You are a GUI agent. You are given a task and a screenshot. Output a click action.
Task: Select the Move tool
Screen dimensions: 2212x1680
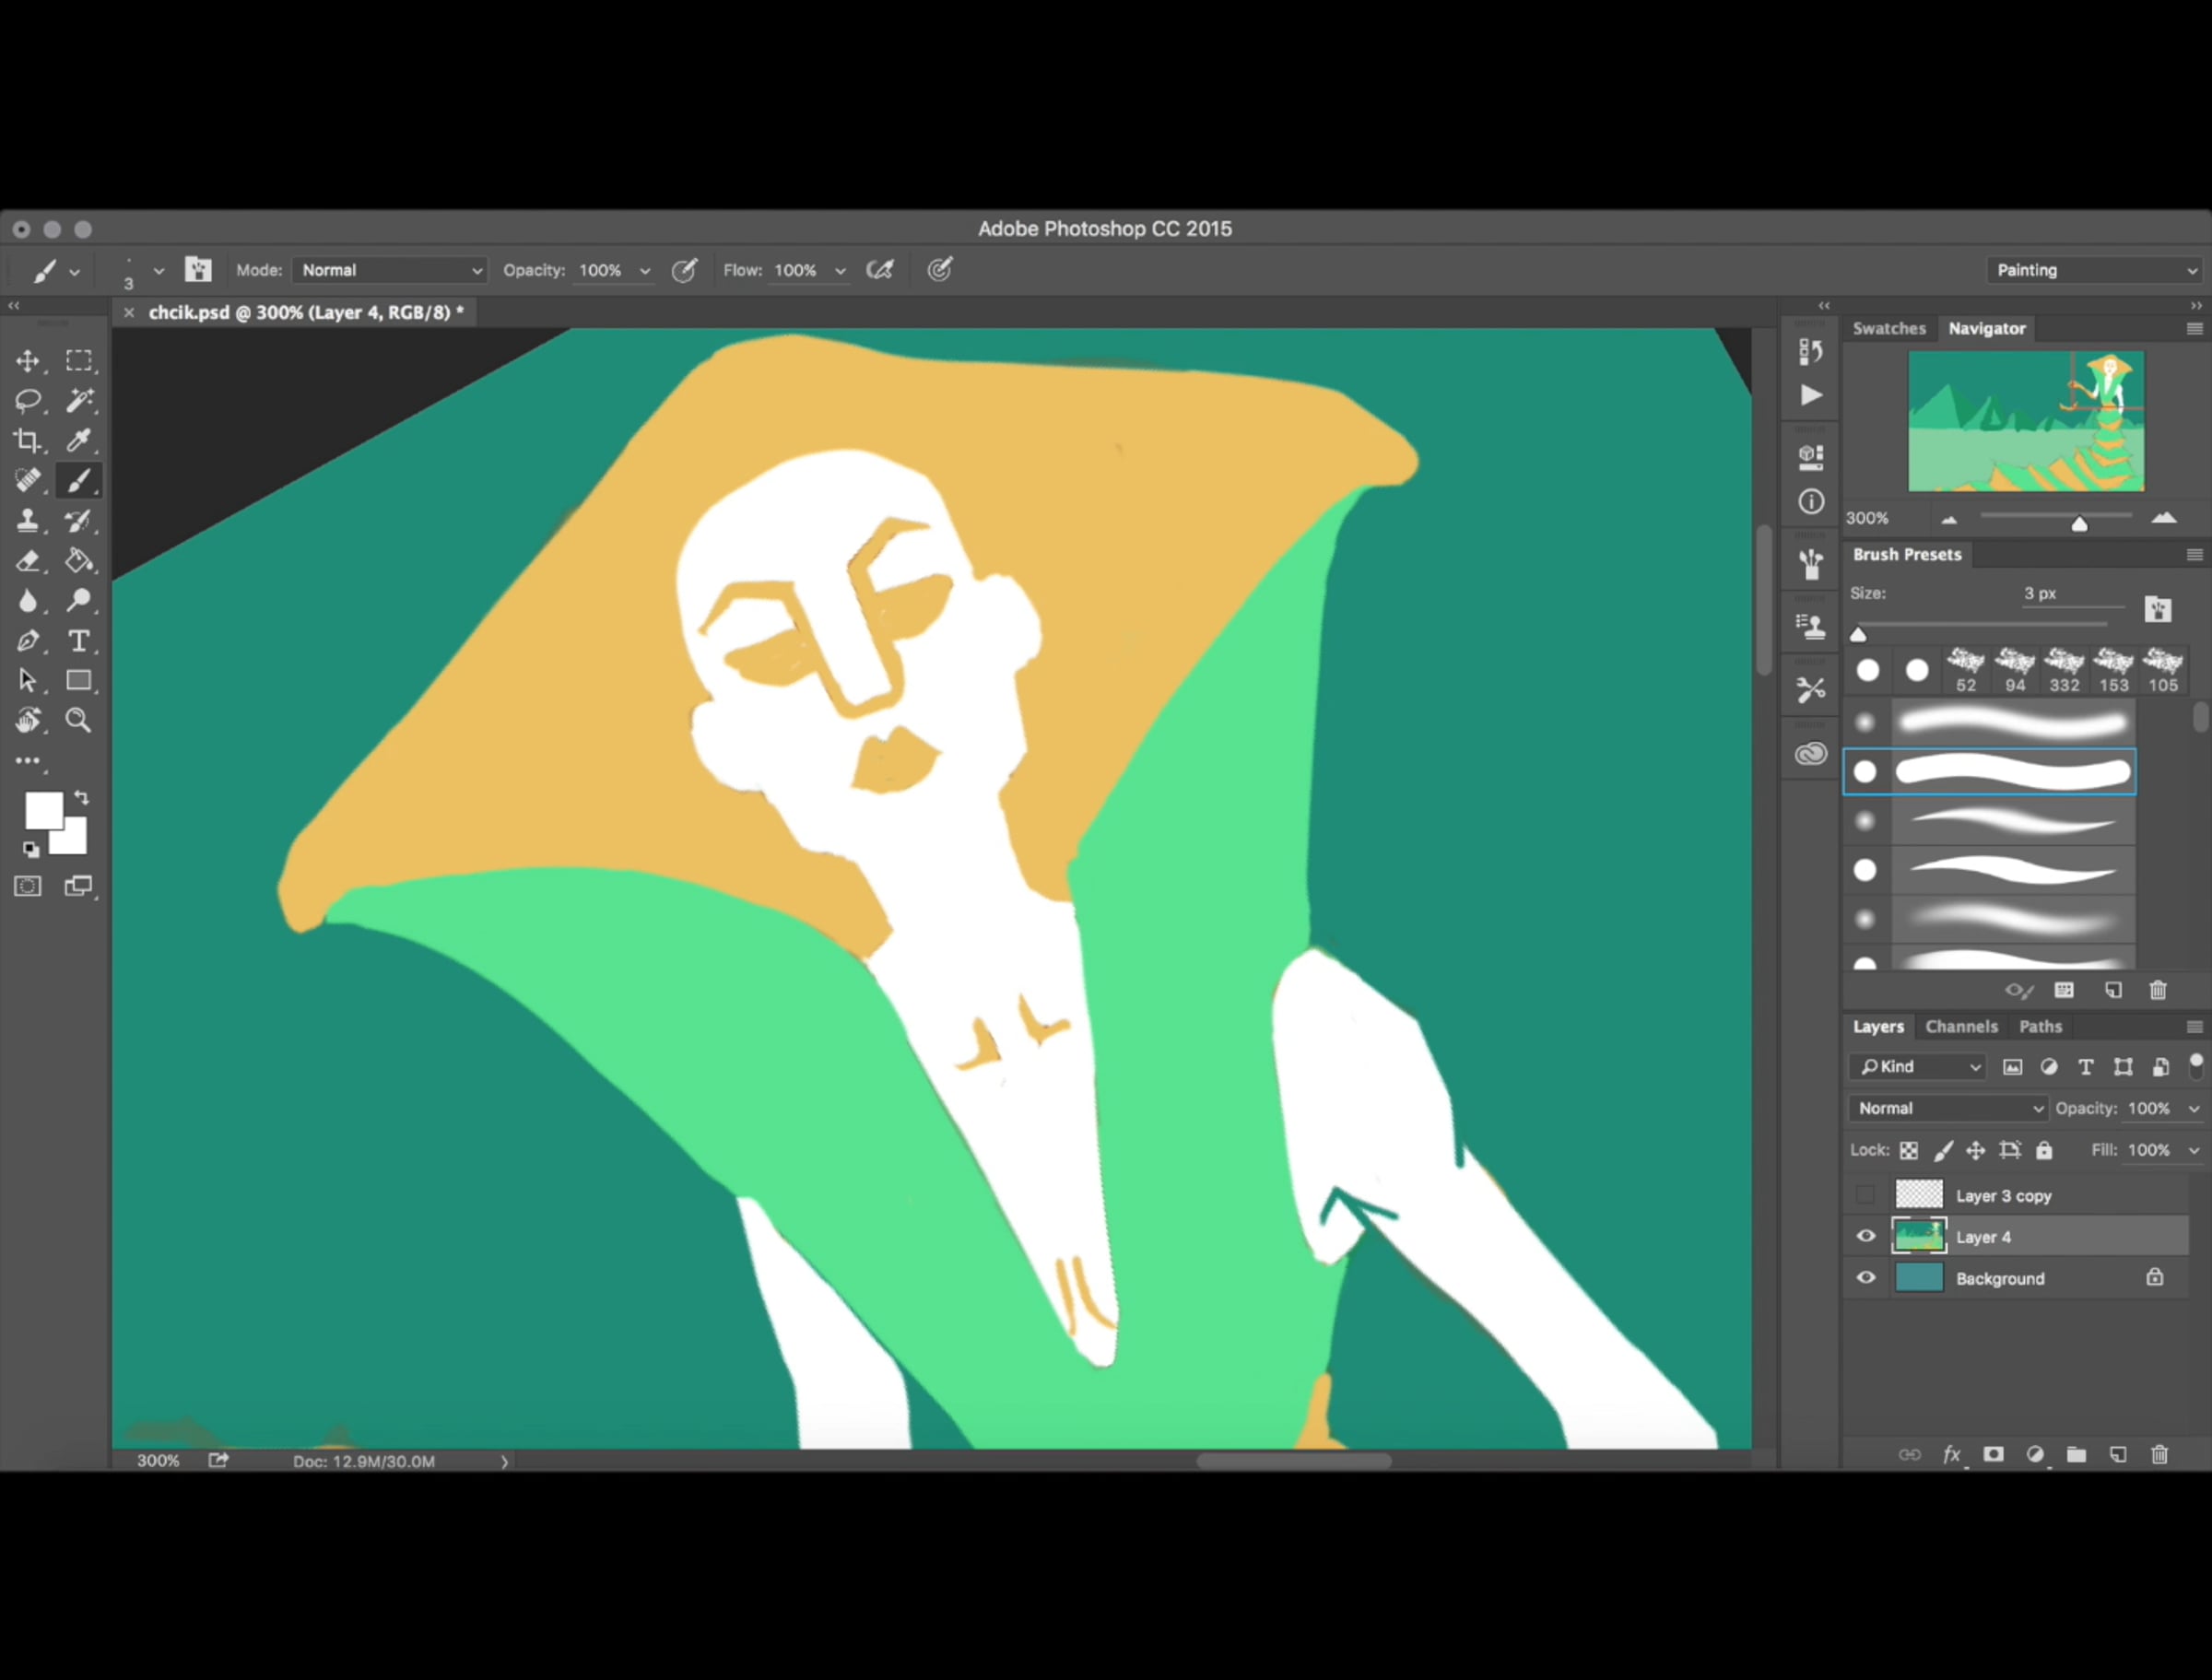pos(28,360)
